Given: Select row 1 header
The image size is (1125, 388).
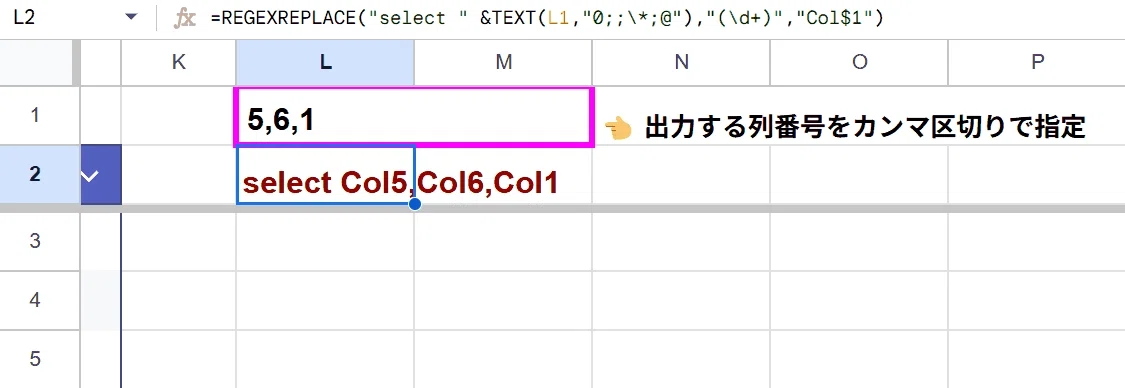Looking at the screenshot, I should click(x=34, y=115).
